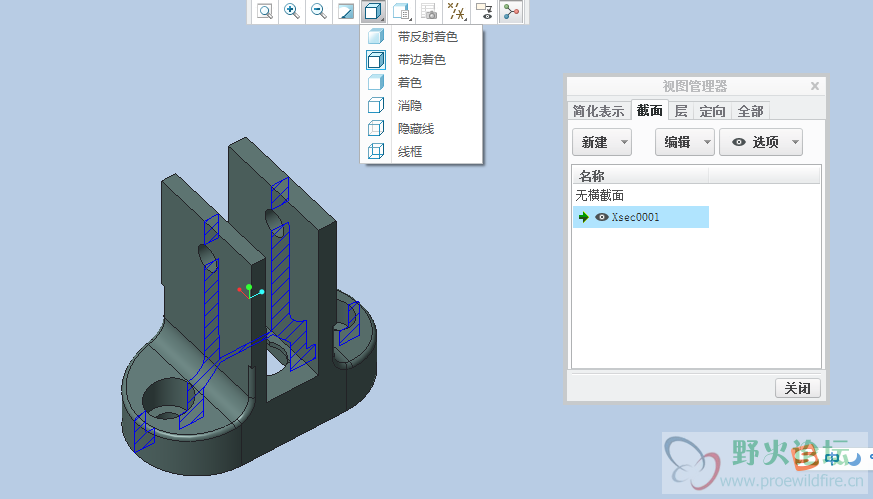Choose 带边着色 display style

click(421, 60)
